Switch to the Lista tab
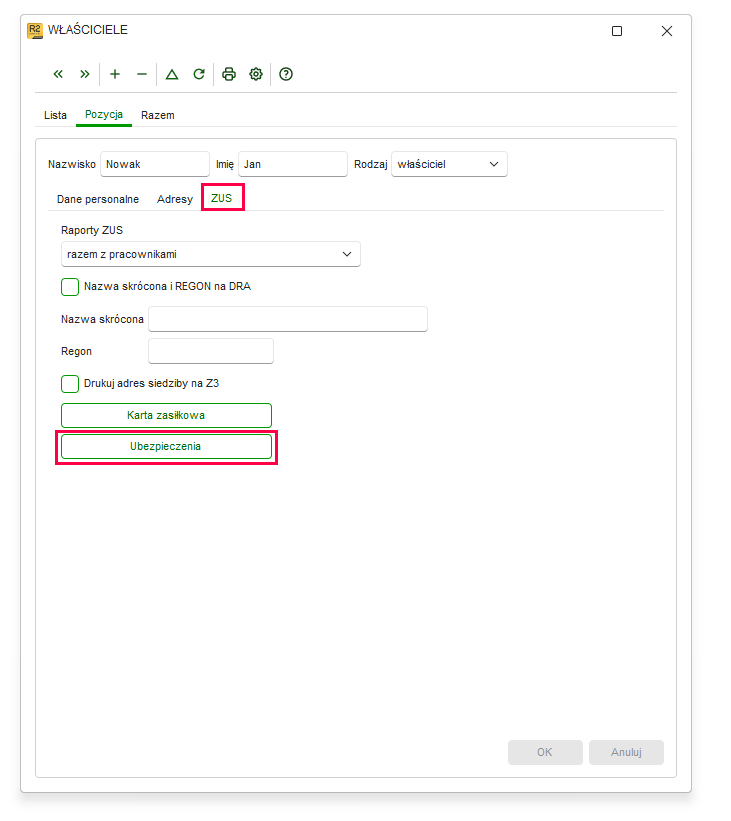This screenshot has width=731, height=821. [x=55, y=115]
